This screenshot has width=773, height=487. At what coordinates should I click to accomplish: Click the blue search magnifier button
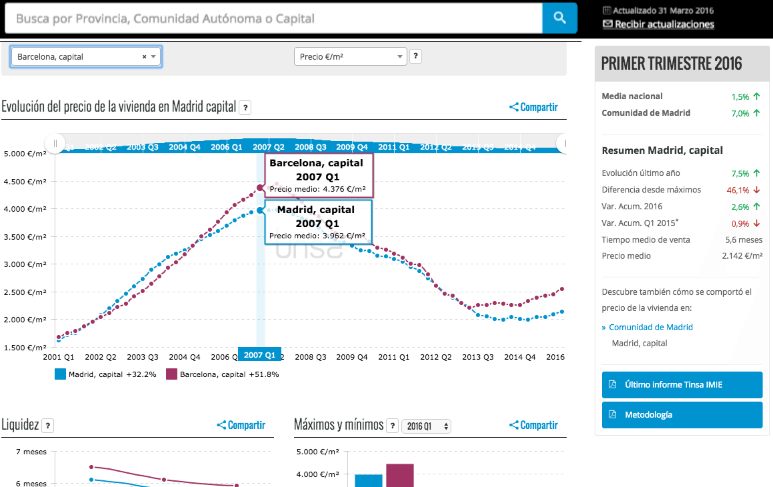coord(560,18)
